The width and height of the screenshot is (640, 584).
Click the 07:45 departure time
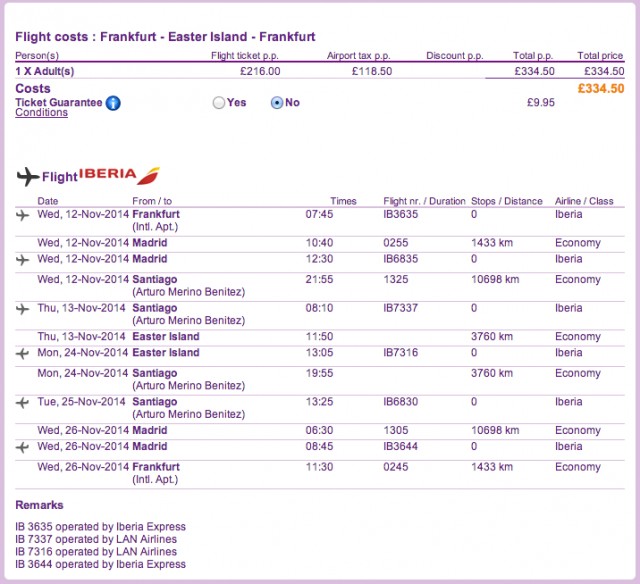(319, 214)
